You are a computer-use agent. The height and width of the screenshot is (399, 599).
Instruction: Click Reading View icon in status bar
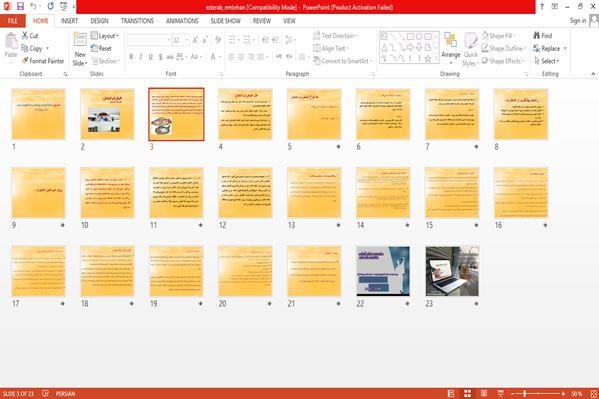point(484,393)
